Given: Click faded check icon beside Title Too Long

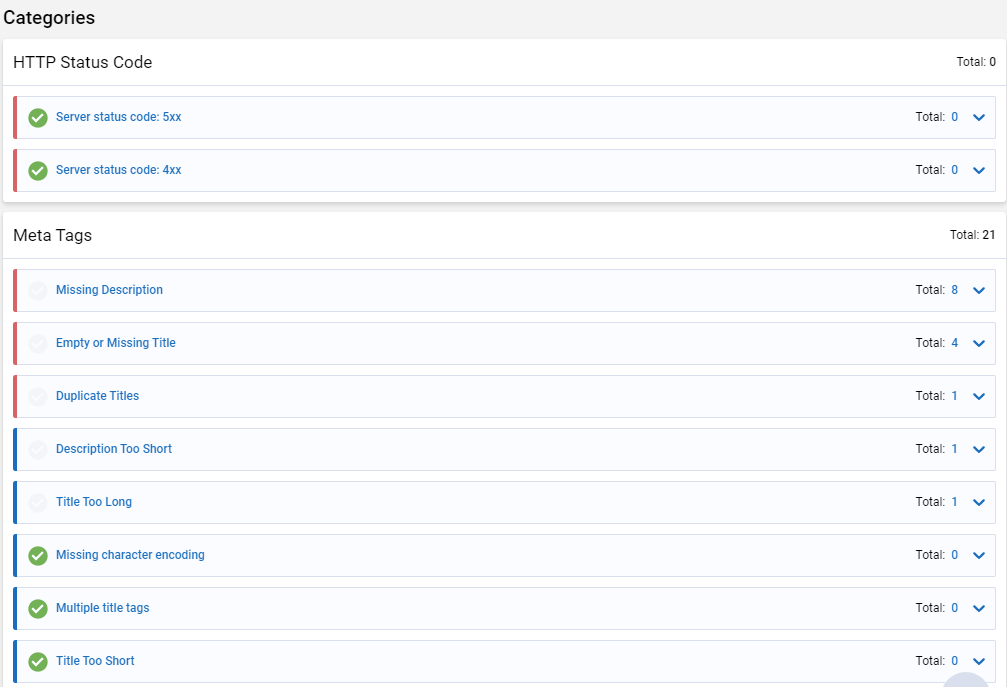Looking at the screenshot, I should point(38,503).
